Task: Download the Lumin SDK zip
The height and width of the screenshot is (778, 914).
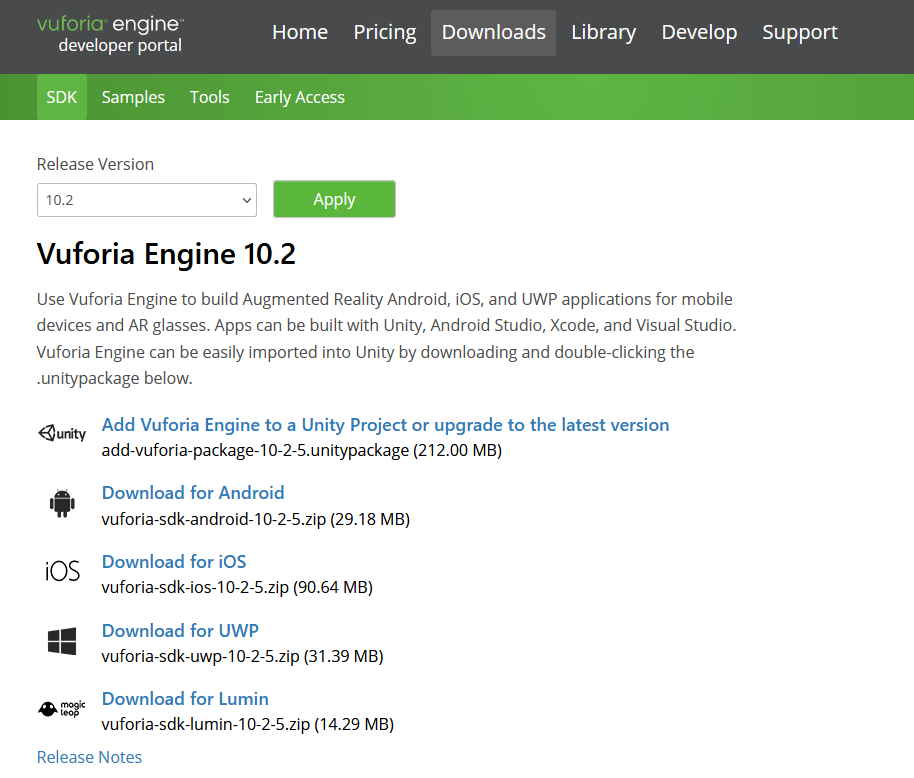Action: 184,698
